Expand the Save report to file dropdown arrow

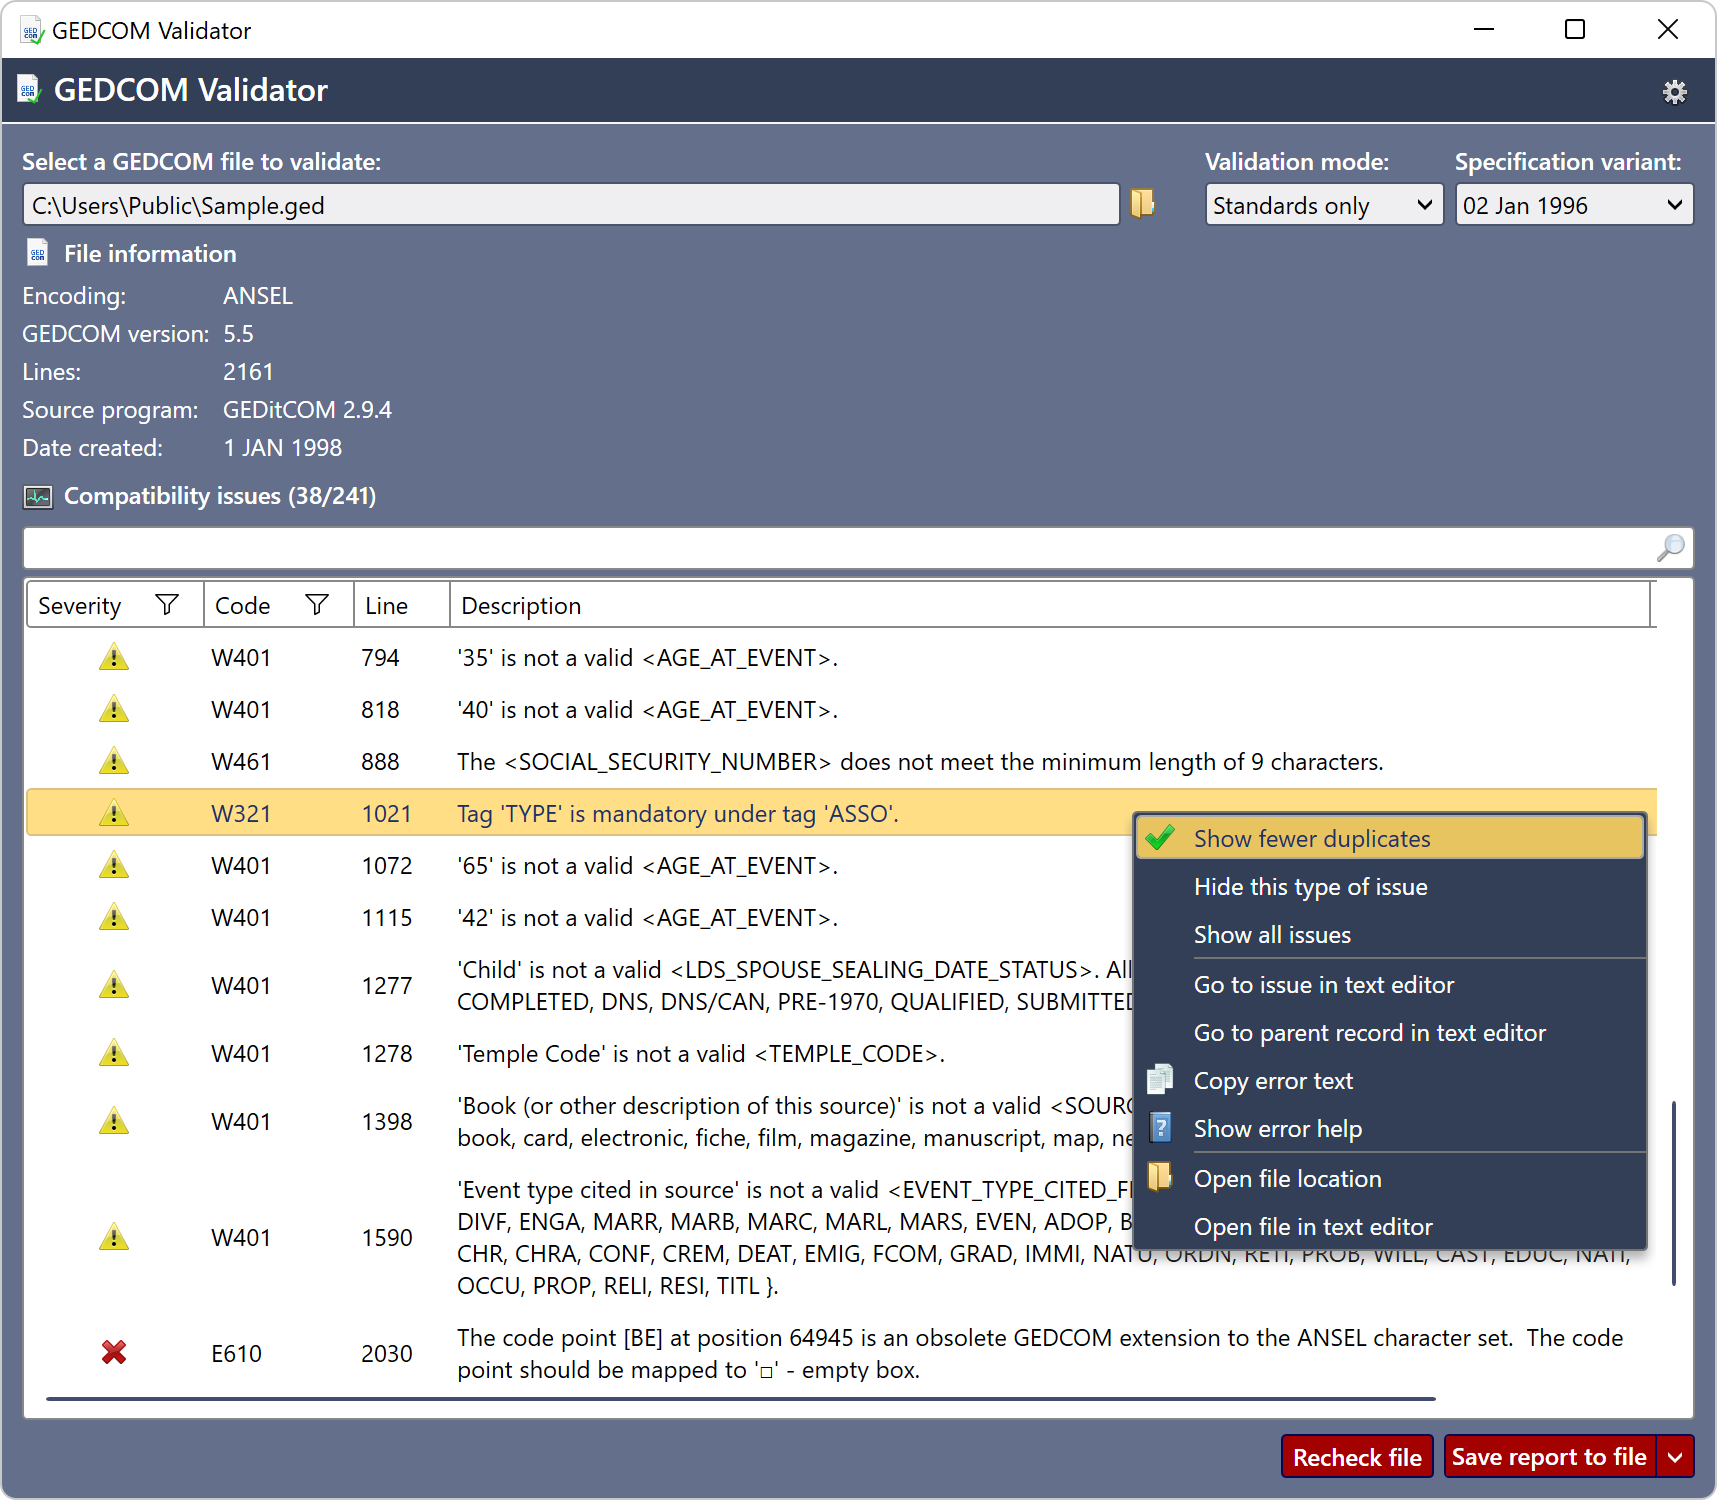coord(1676,1456)
